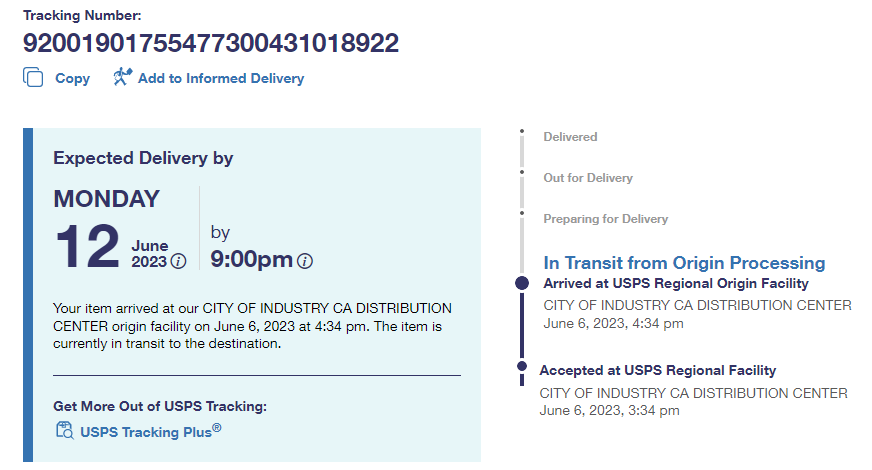This screenshot has height=470, width=872.
Task: Click the info icon beside June 2023
Action: [x=179, y=262]
